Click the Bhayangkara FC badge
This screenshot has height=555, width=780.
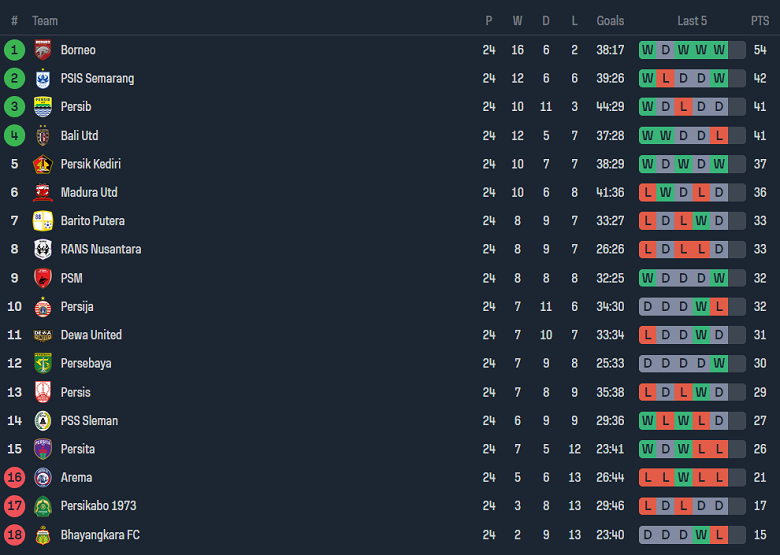[42, 535]
